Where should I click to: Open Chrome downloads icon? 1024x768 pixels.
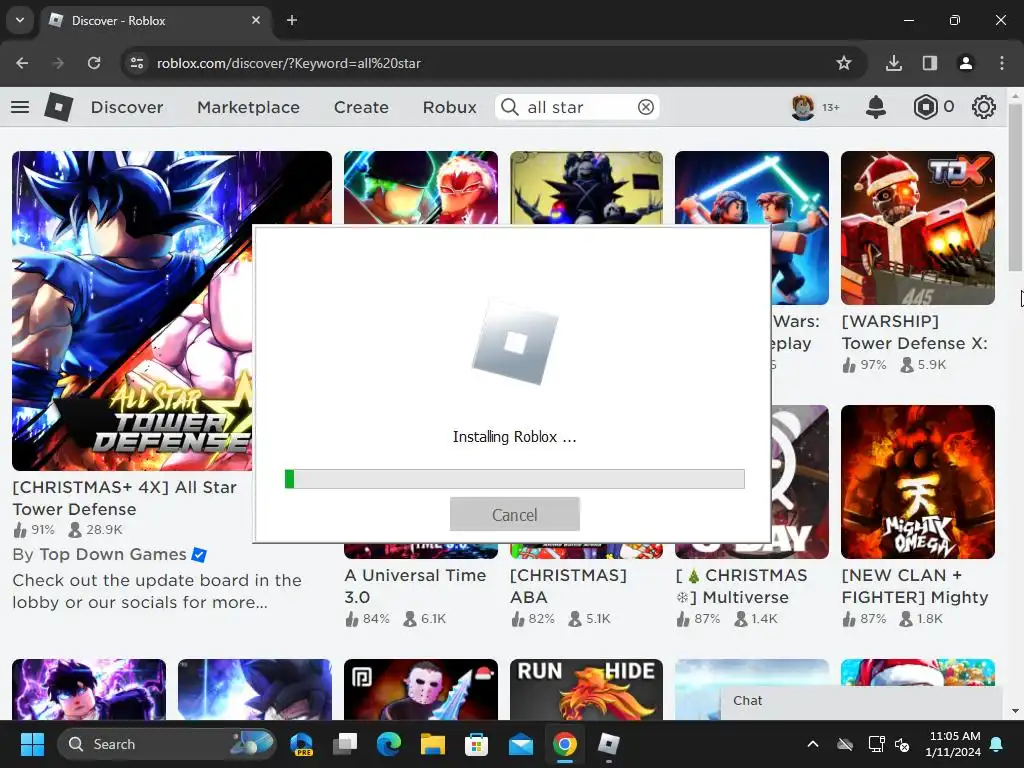(893, 63)
